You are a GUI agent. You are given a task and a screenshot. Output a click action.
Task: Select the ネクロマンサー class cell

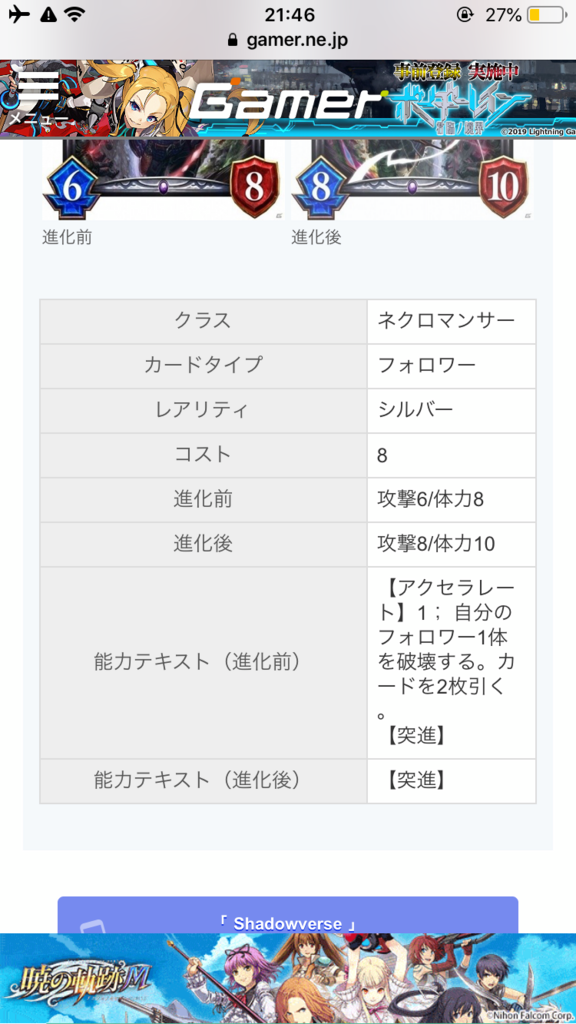click(x=451, y=321)
